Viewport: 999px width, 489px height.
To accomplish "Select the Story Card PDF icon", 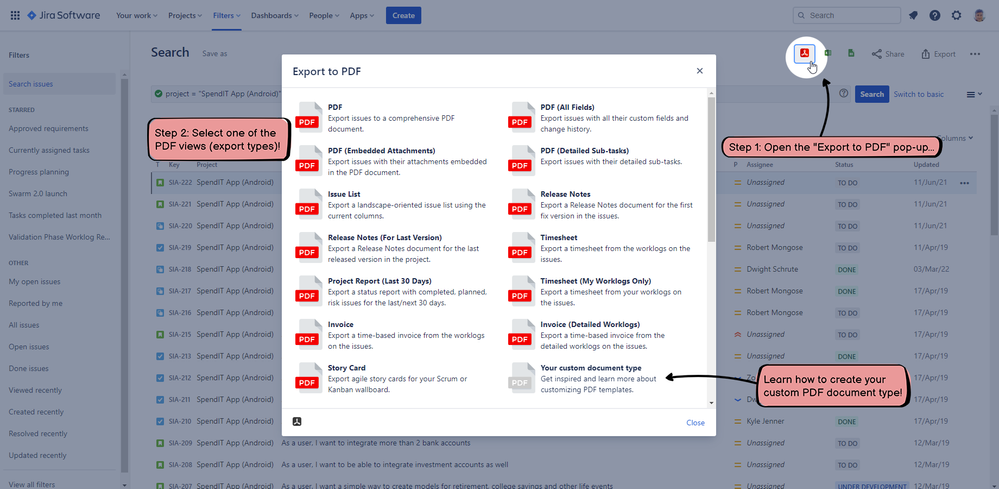I will pos(307,376).
